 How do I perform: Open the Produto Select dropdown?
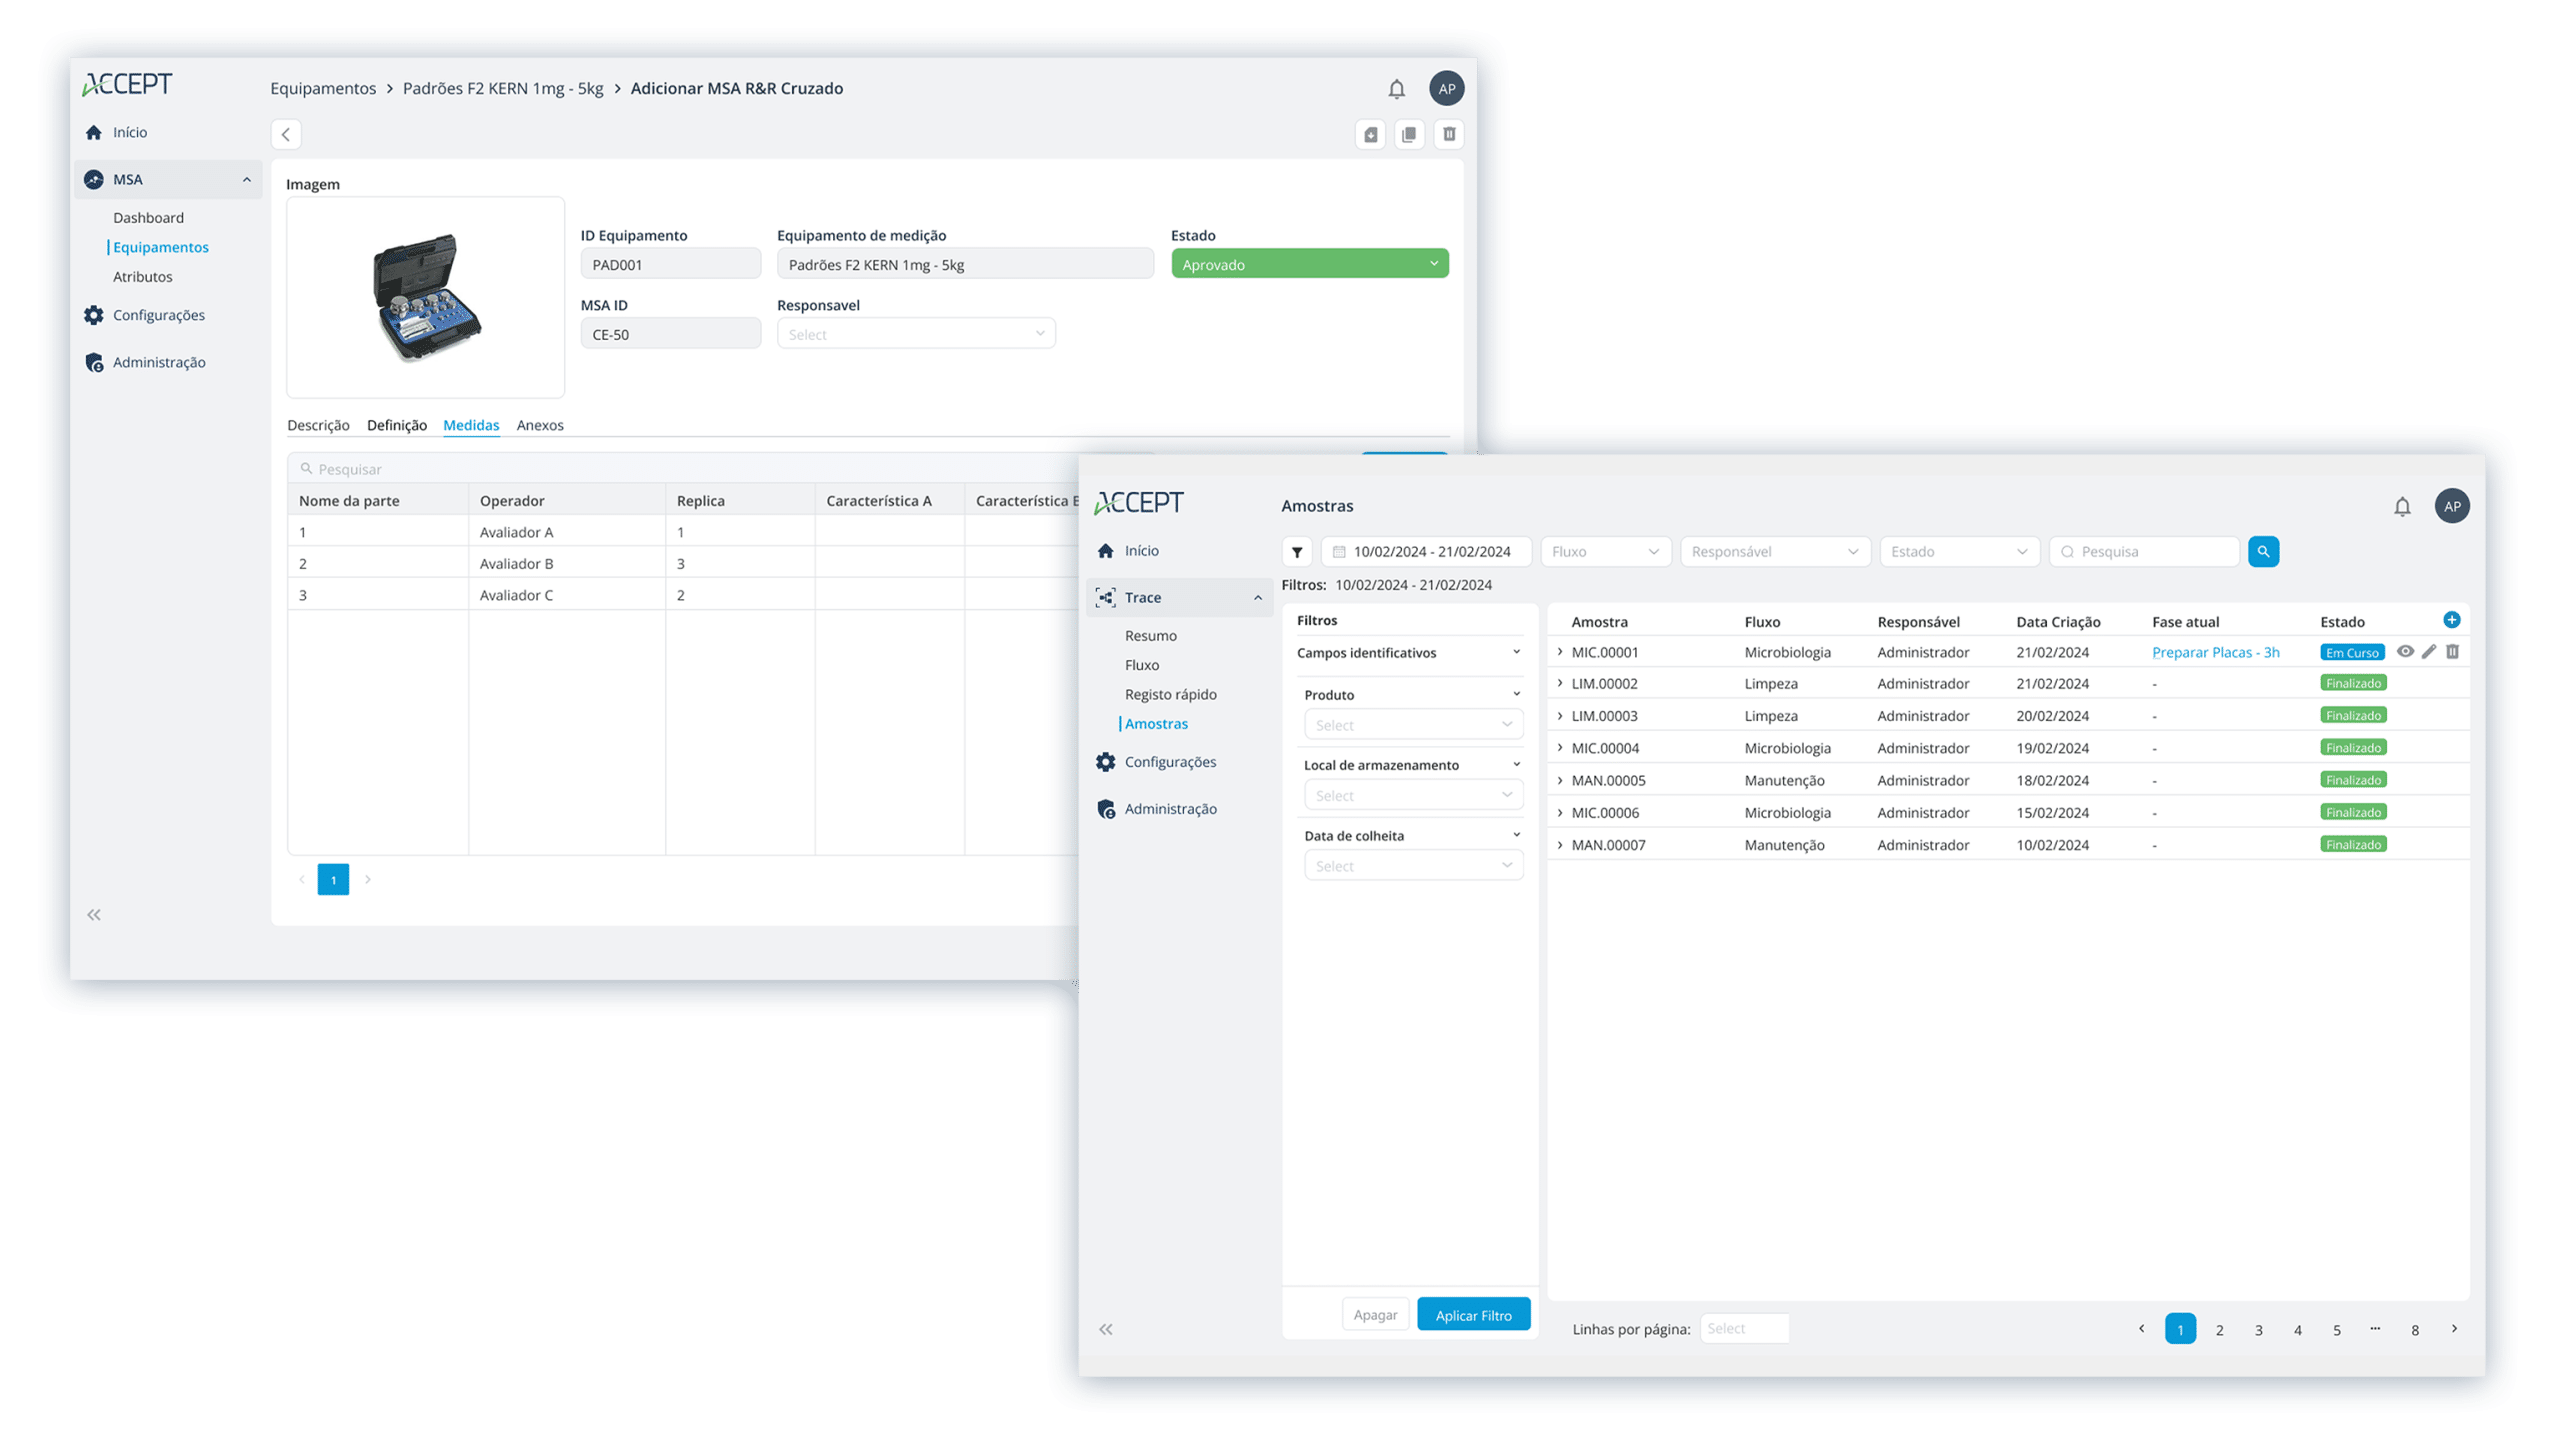click(x=1413, y=725)
